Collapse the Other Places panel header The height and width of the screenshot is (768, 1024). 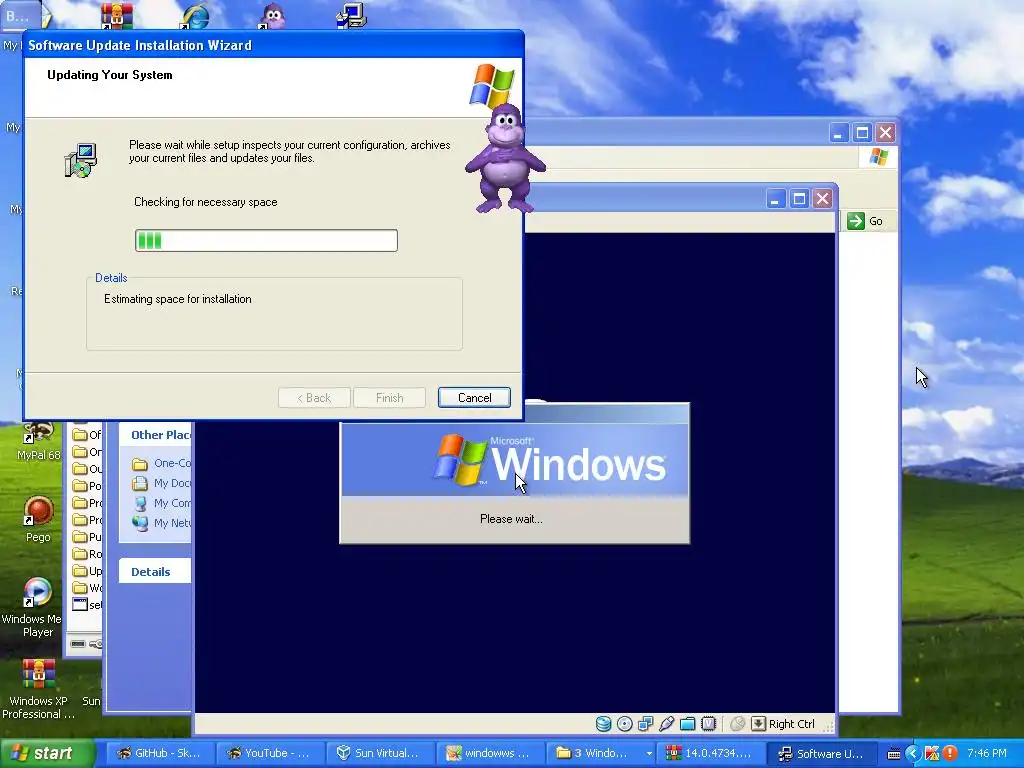155,435
